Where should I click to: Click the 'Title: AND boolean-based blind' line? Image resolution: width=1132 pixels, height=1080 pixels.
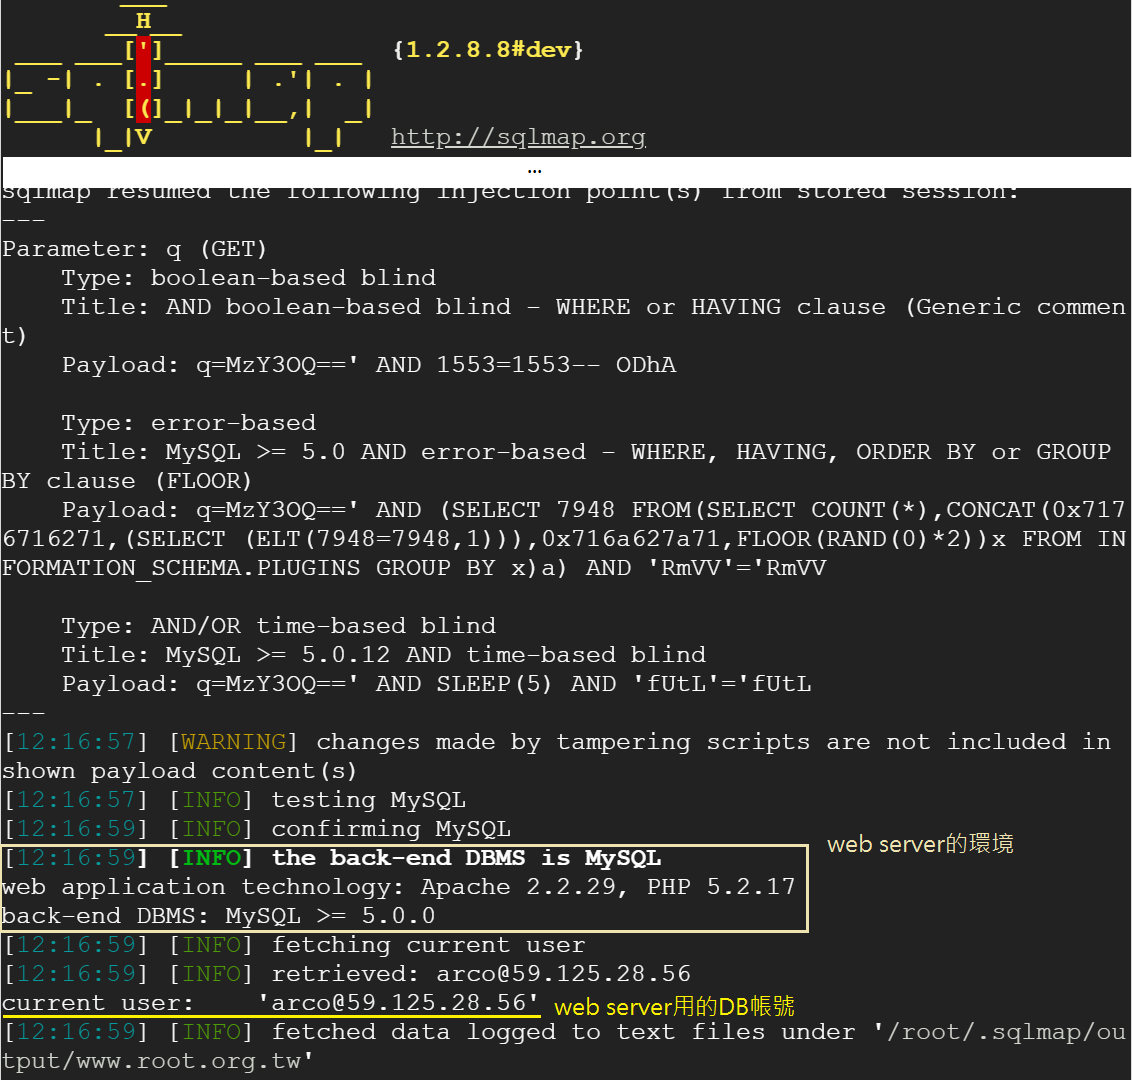point(593,307)
